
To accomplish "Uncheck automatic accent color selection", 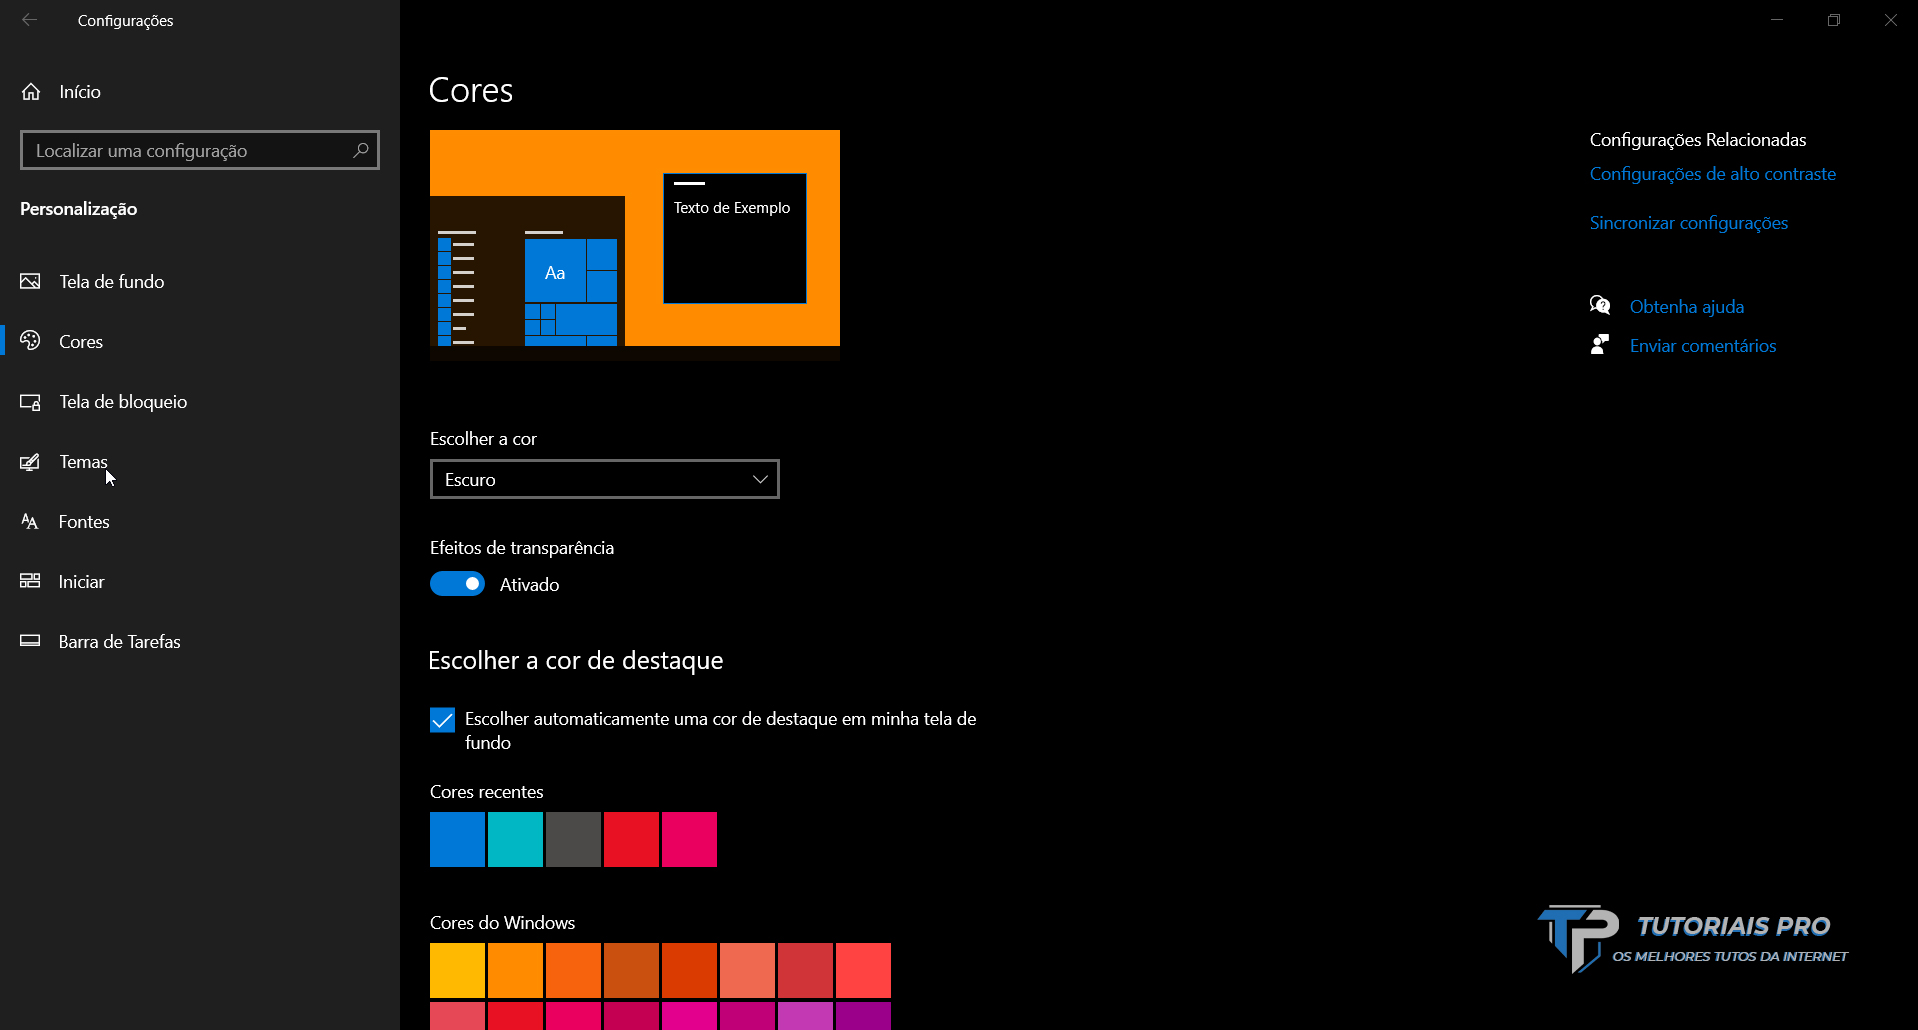I will [x=441, y=719].
